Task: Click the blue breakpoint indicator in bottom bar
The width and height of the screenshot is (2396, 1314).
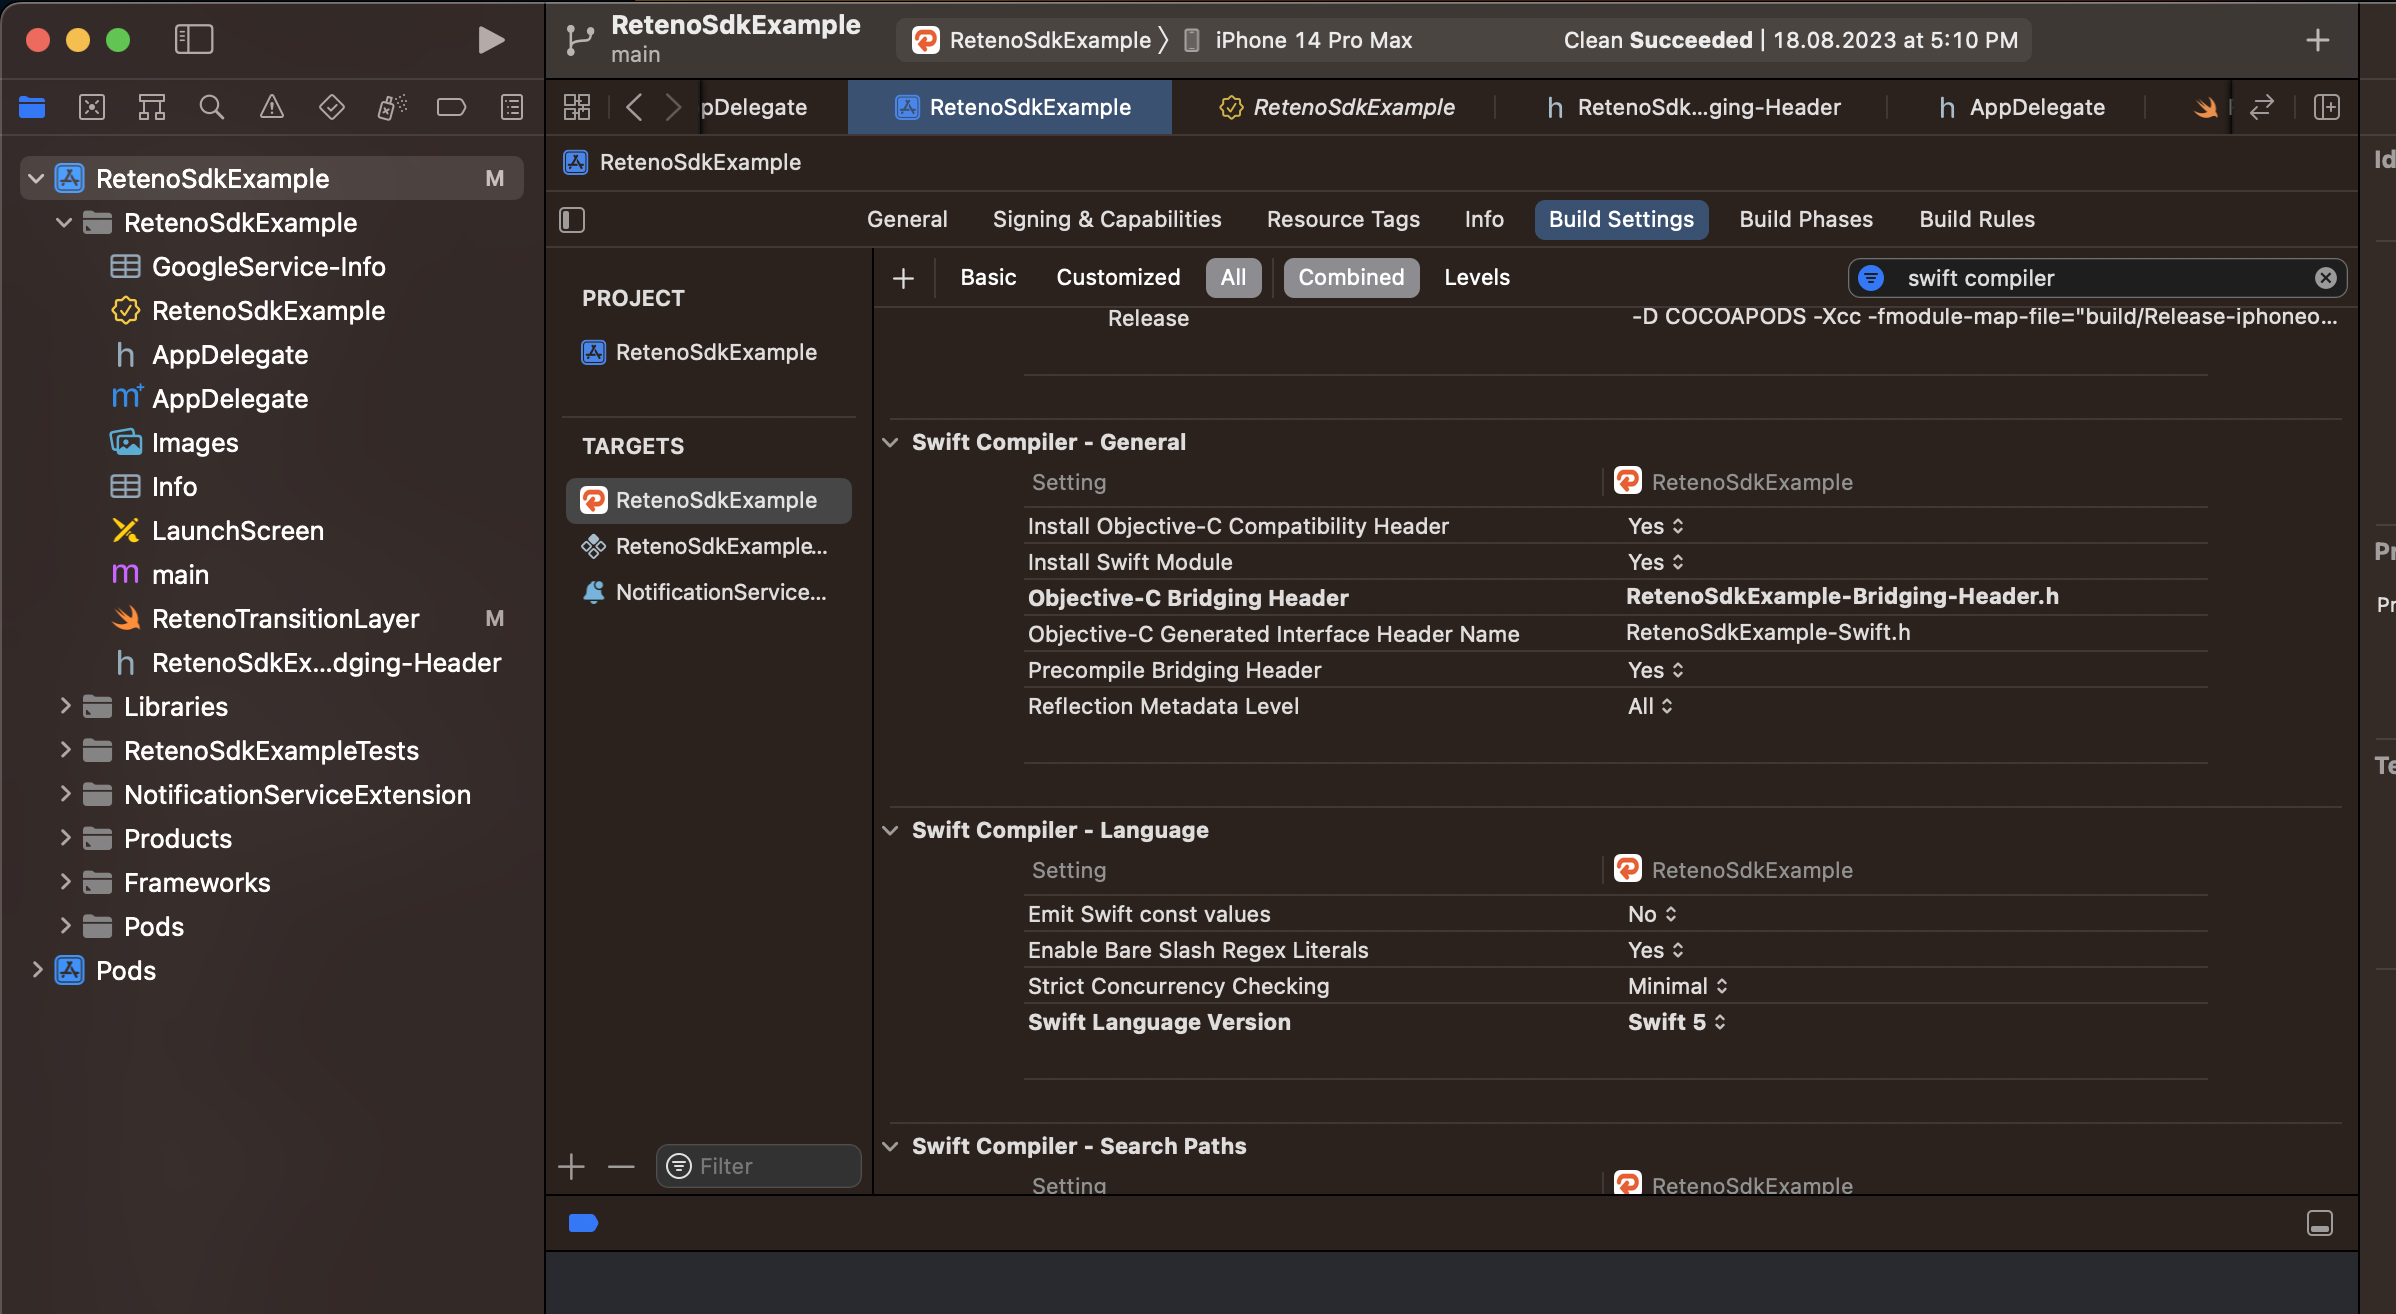Action: [583, 1223]
